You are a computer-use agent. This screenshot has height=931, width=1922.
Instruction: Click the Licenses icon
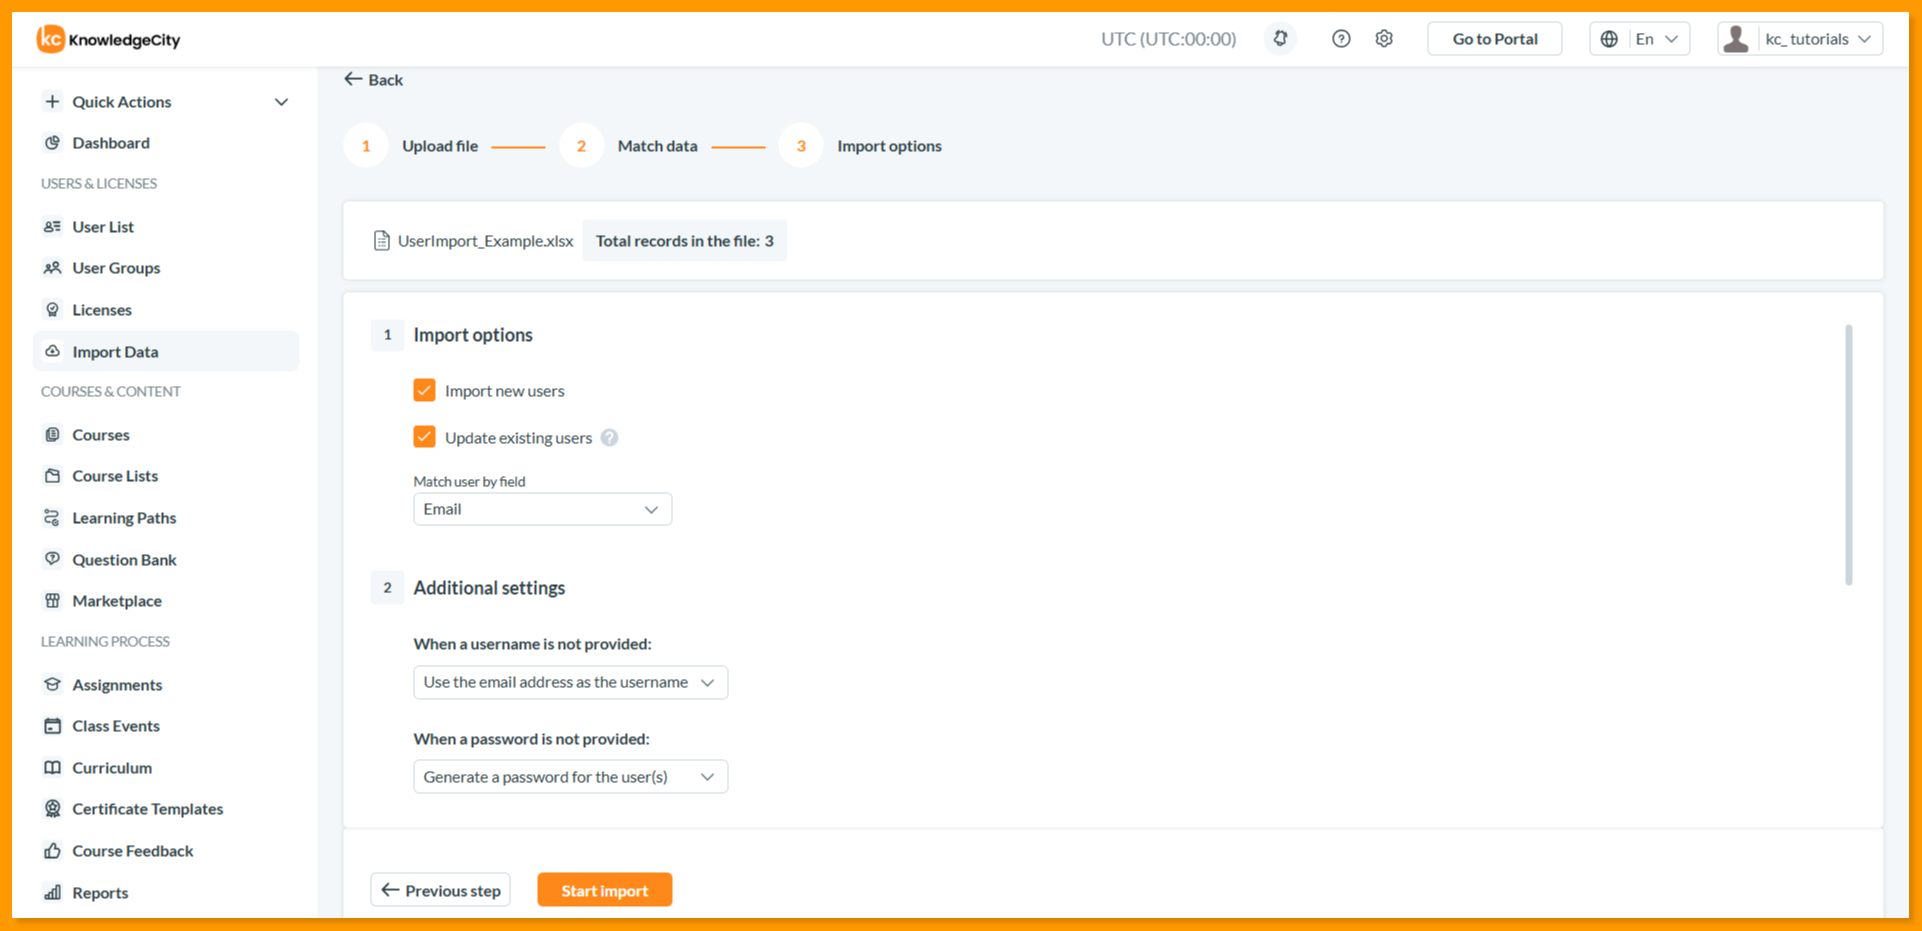click(x=53, y=310)
